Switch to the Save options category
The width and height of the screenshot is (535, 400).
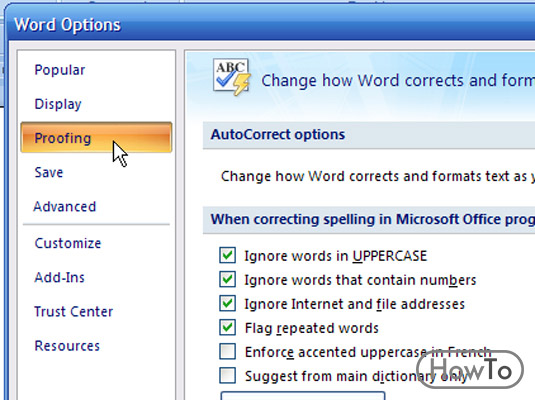pos(49,172)
